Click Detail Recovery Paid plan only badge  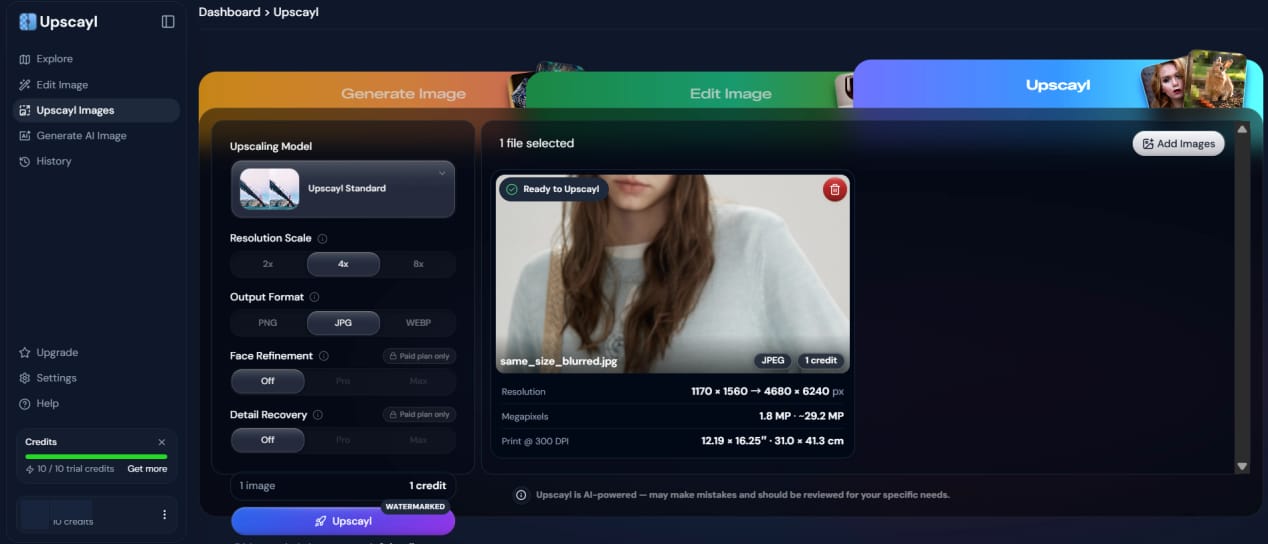tap(419, 414)
